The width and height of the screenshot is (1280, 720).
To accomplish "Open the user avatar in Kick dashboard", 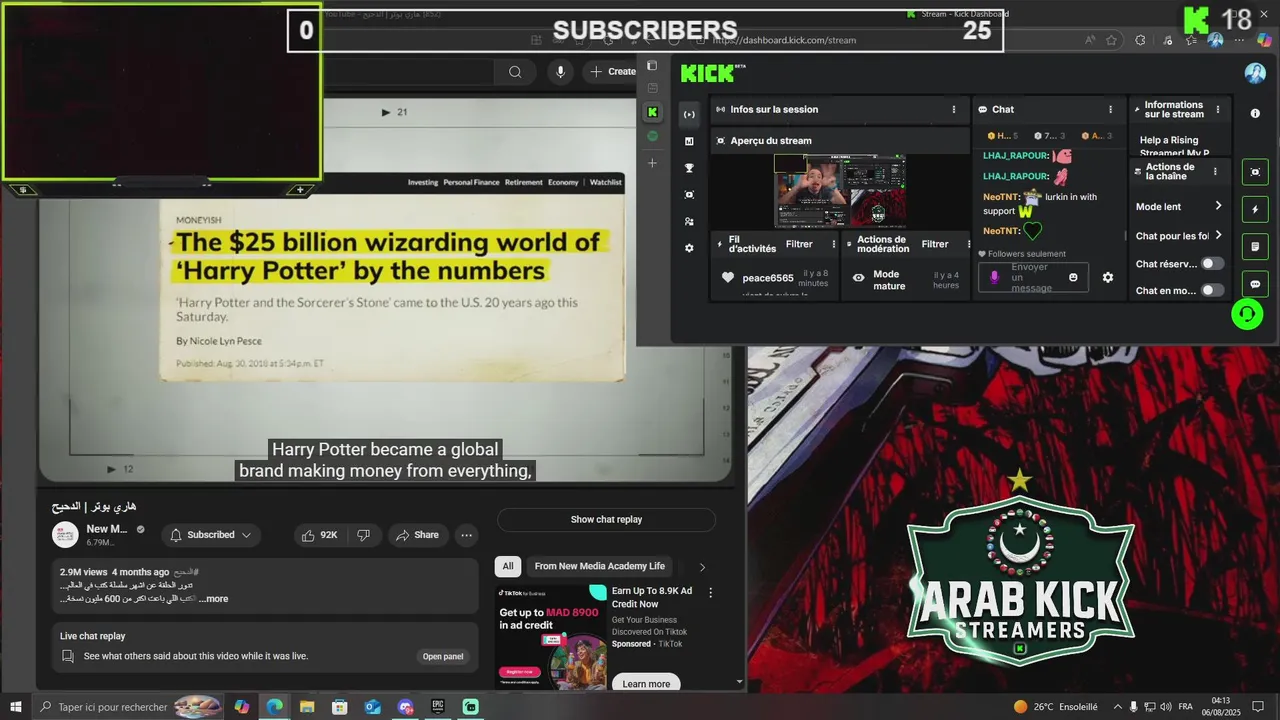I will click(1255, 73).
